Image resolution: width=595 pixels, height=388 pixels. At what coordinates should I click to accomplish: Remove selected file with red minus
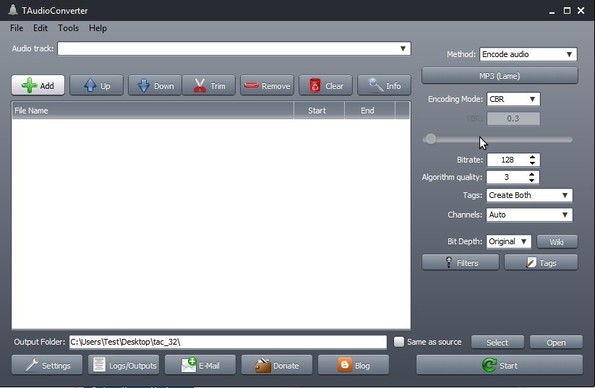pyautogui.click(x=267, y=85)
